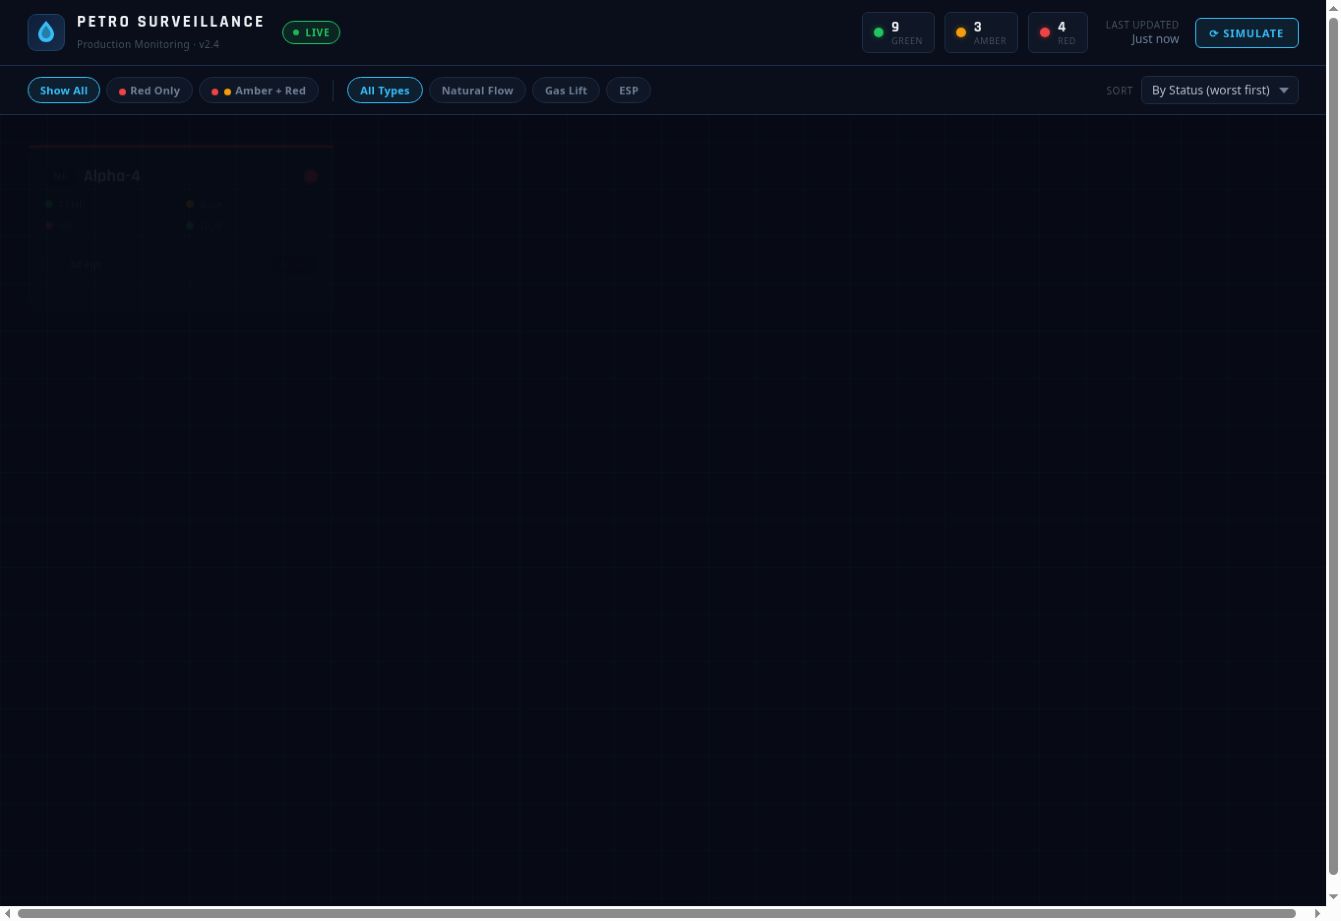Click the blue droplet app logo
The height and width of the screenshot is (921, 1341).
tap(46, 32)
